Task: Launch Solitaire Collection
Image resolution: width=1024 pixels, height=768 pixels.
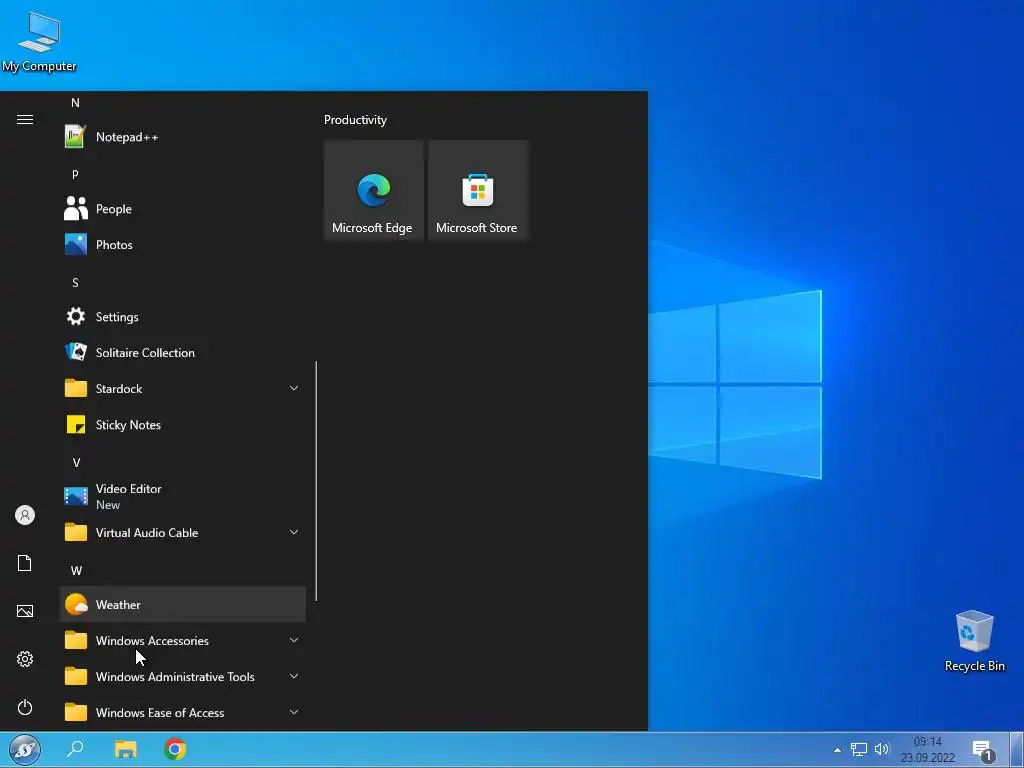Action: 182,353
